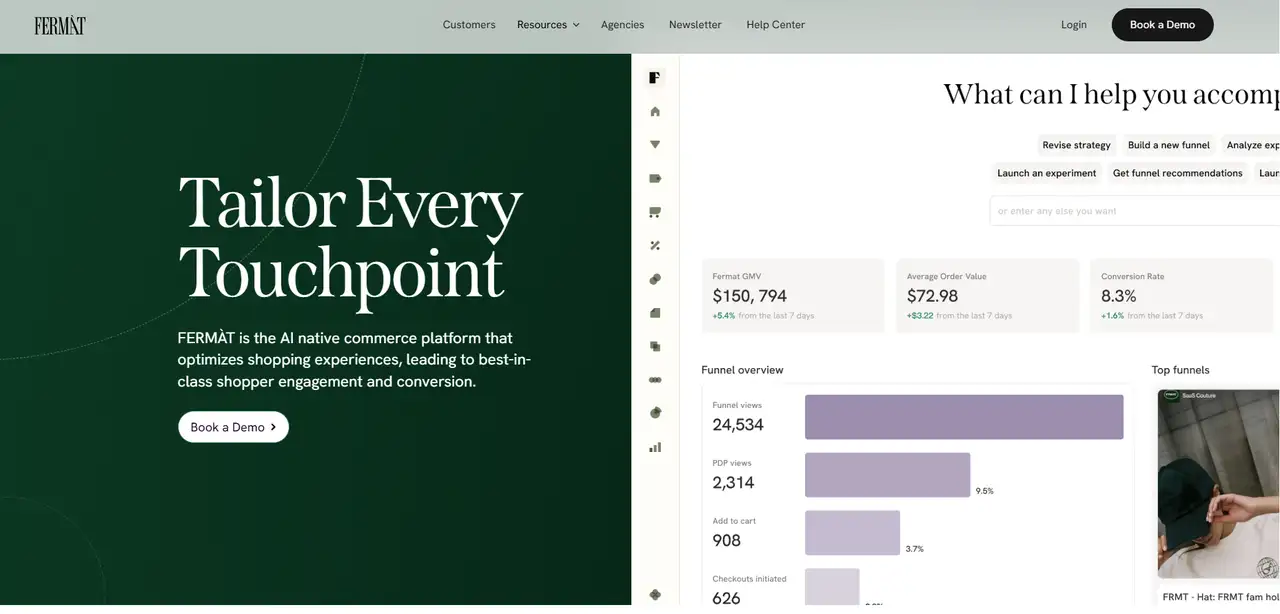Click the black Book a Demo button
Image resolution: width=1280 pixels, height=614 pixels.
tap(1162, 25)
